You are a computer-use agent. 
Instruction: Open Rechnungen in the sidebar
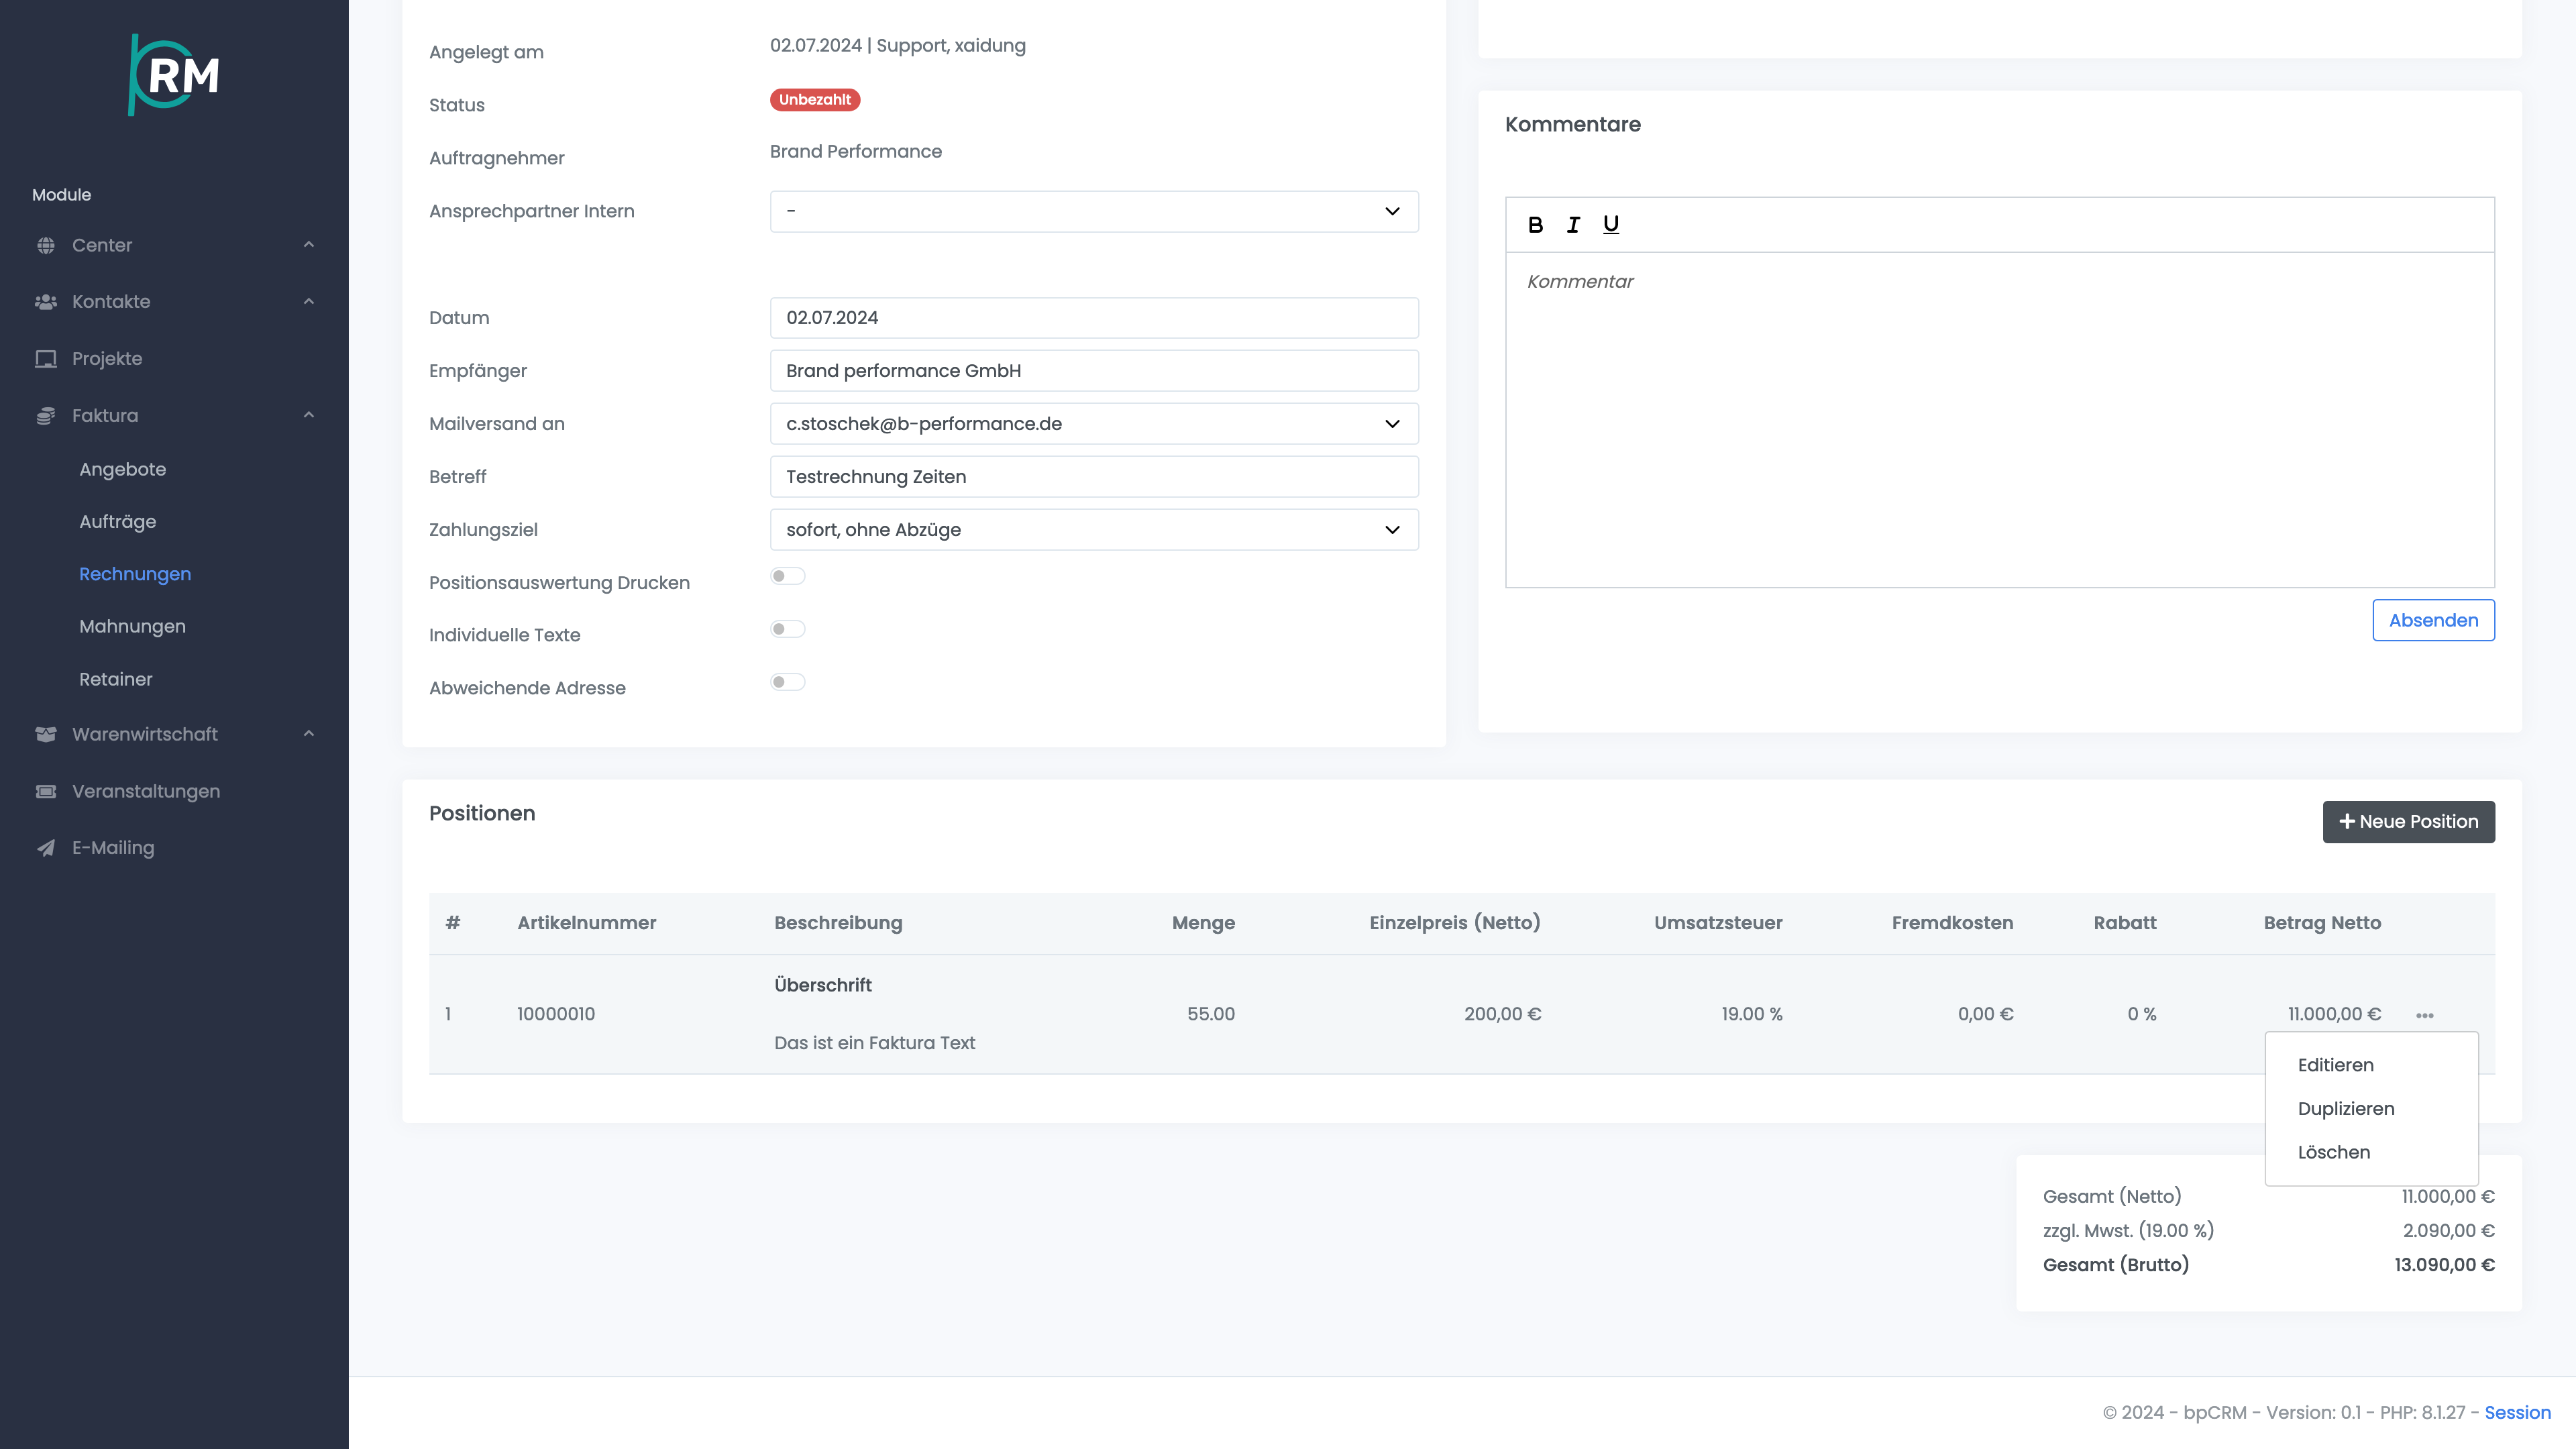[x=135, y=575]
